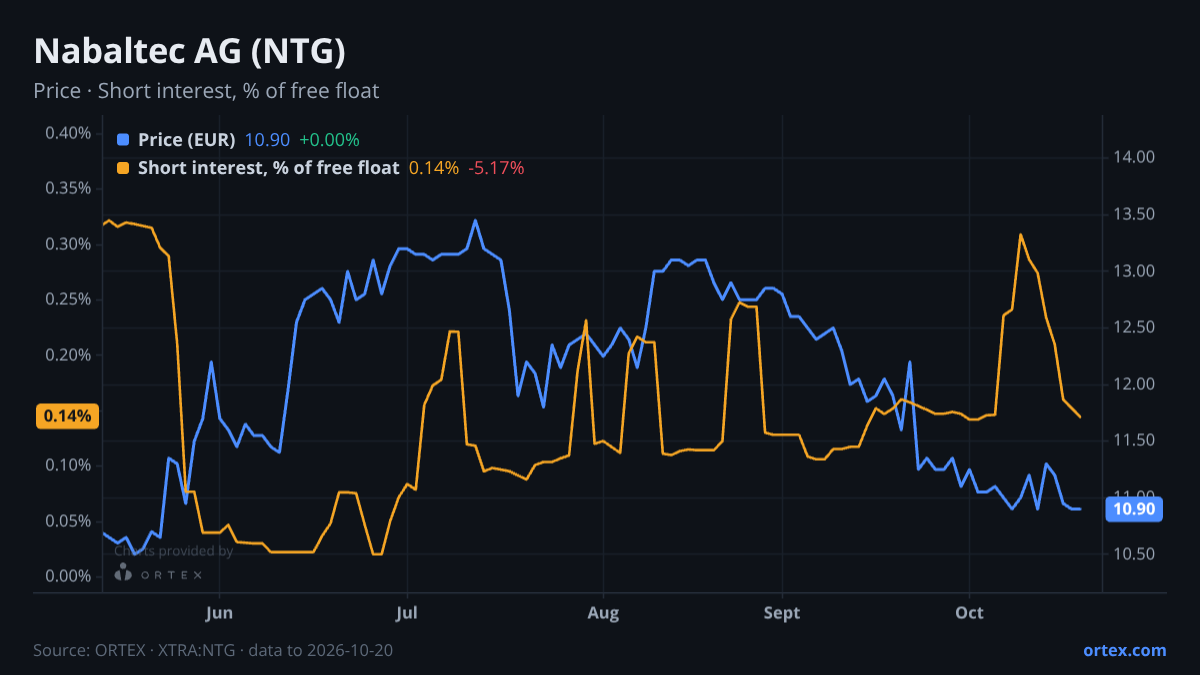Click the orange 0.14% axis value badge

click(67, 416)
